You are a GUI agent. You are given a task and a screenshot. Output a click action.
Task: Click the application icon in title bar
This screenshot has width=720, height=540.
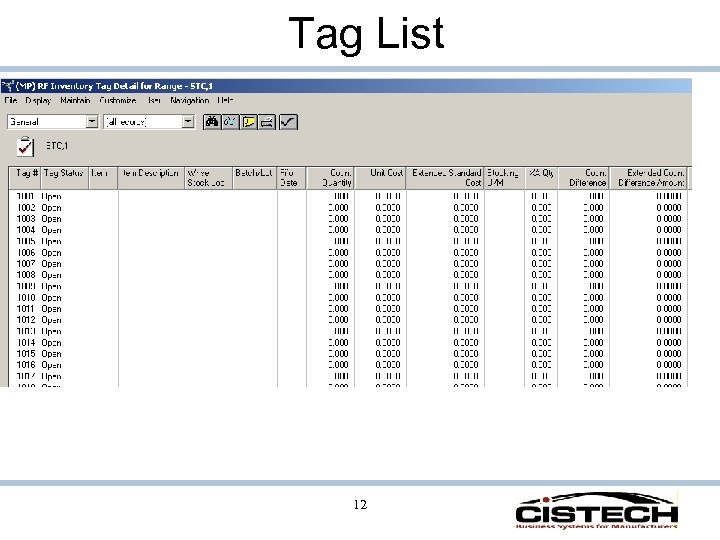(x=8, y=86)
